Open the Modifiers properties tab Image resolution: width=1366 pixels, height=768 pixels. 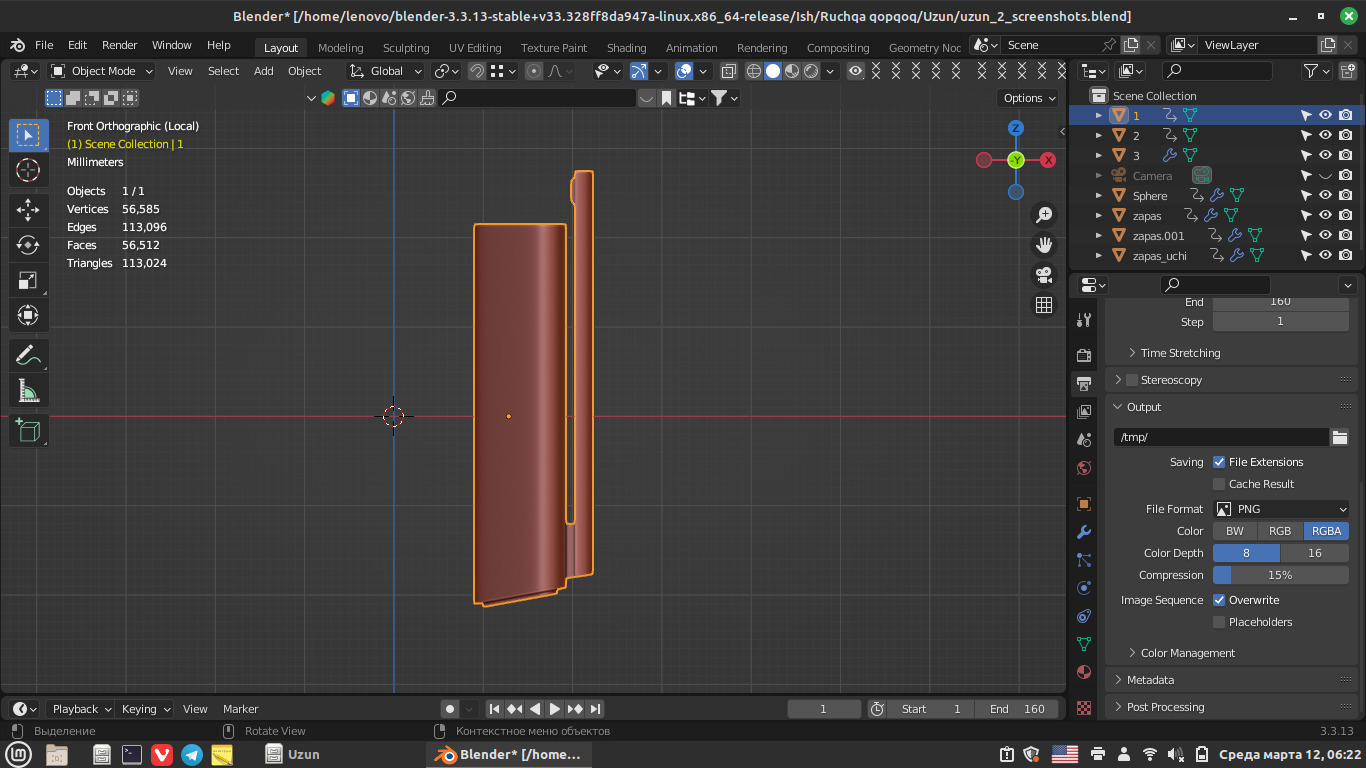(1084, 532)
